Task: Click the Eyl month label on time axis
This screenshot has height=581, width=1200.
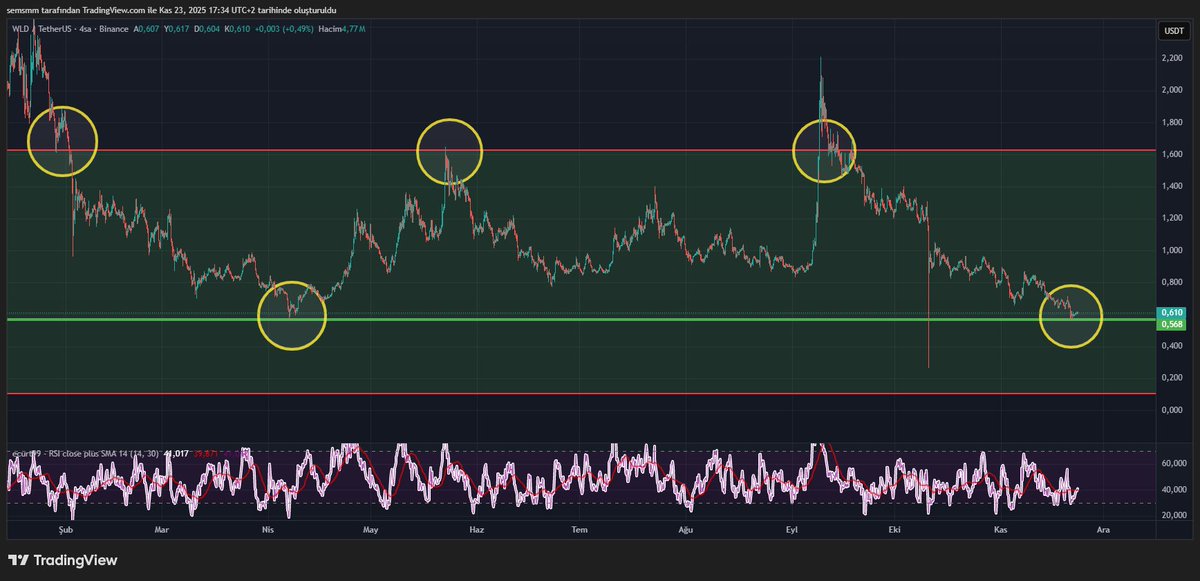Action: 791,528
